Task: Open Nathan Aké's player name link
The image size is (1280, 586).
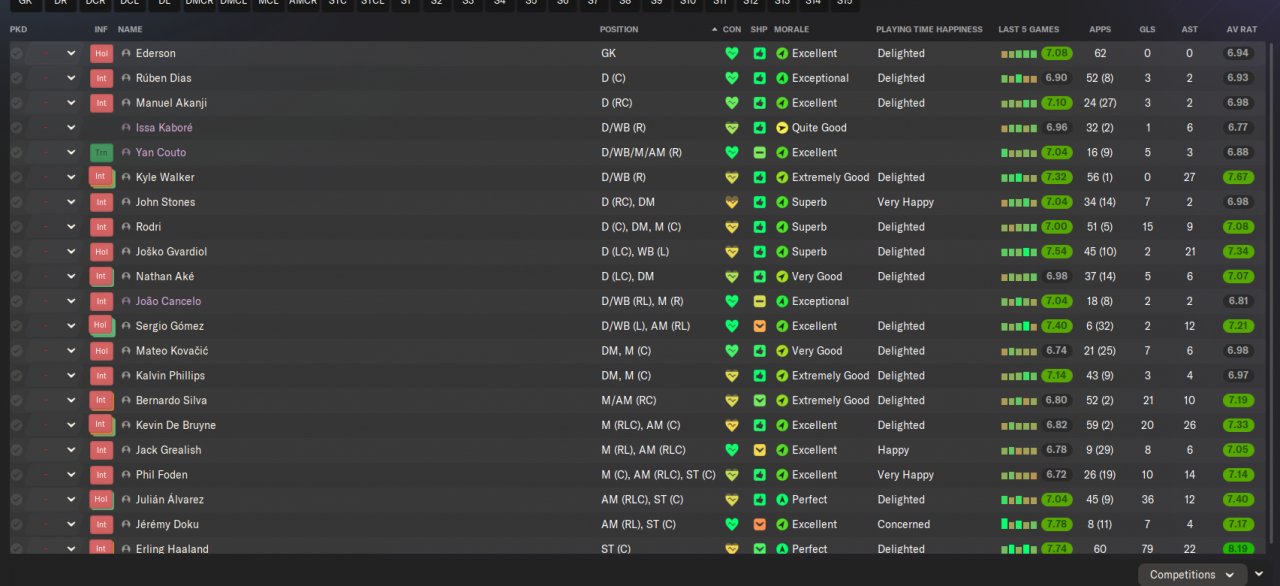Action: (x=165, y=276)
